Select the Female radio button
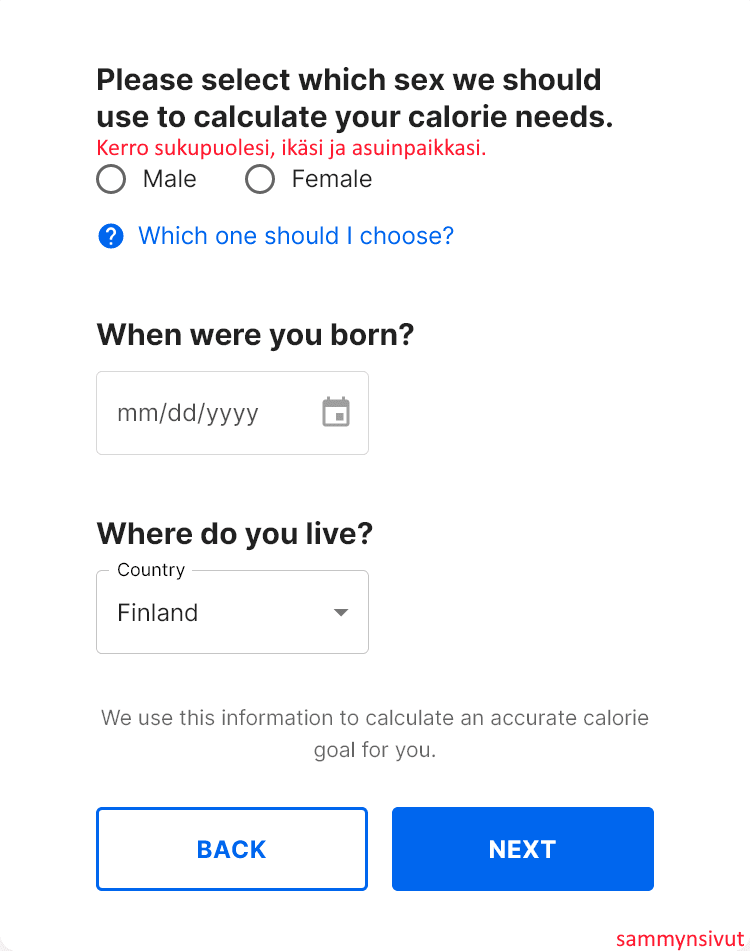750x951 pixels. (x=260, y=180)
